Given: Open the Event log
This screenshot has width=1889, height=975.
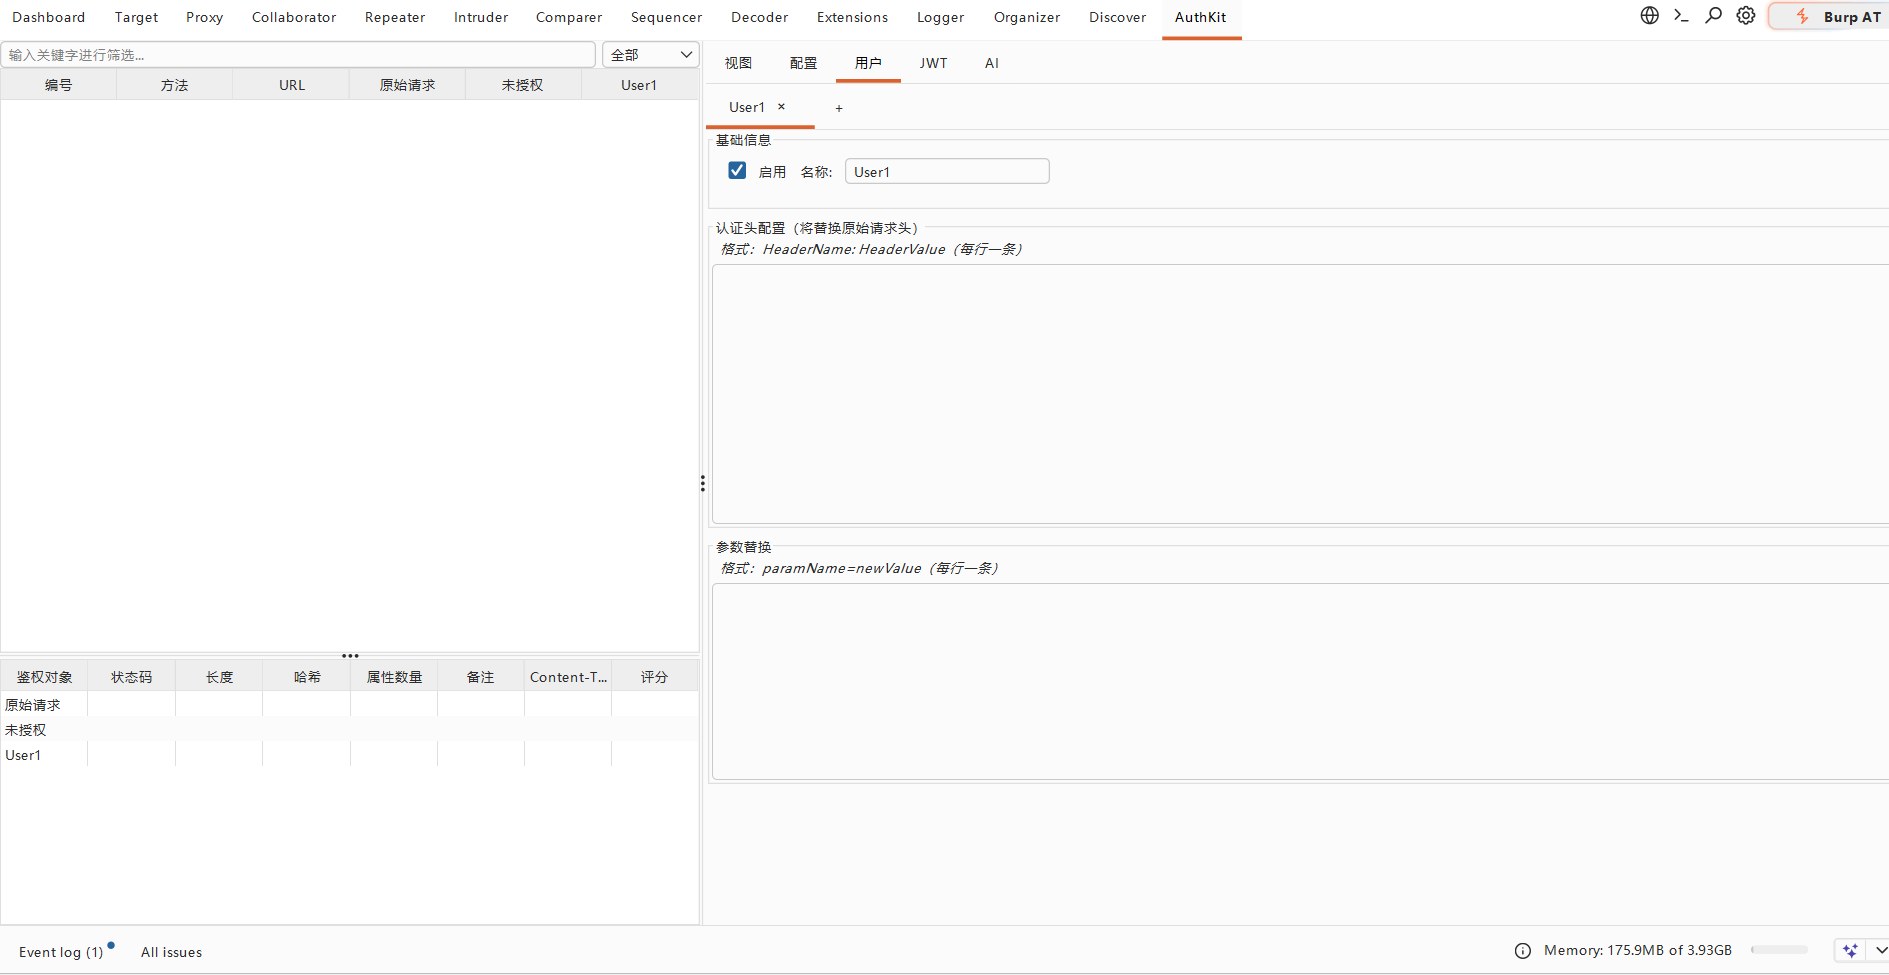Looking at the screenshot, I should (61, 952).
